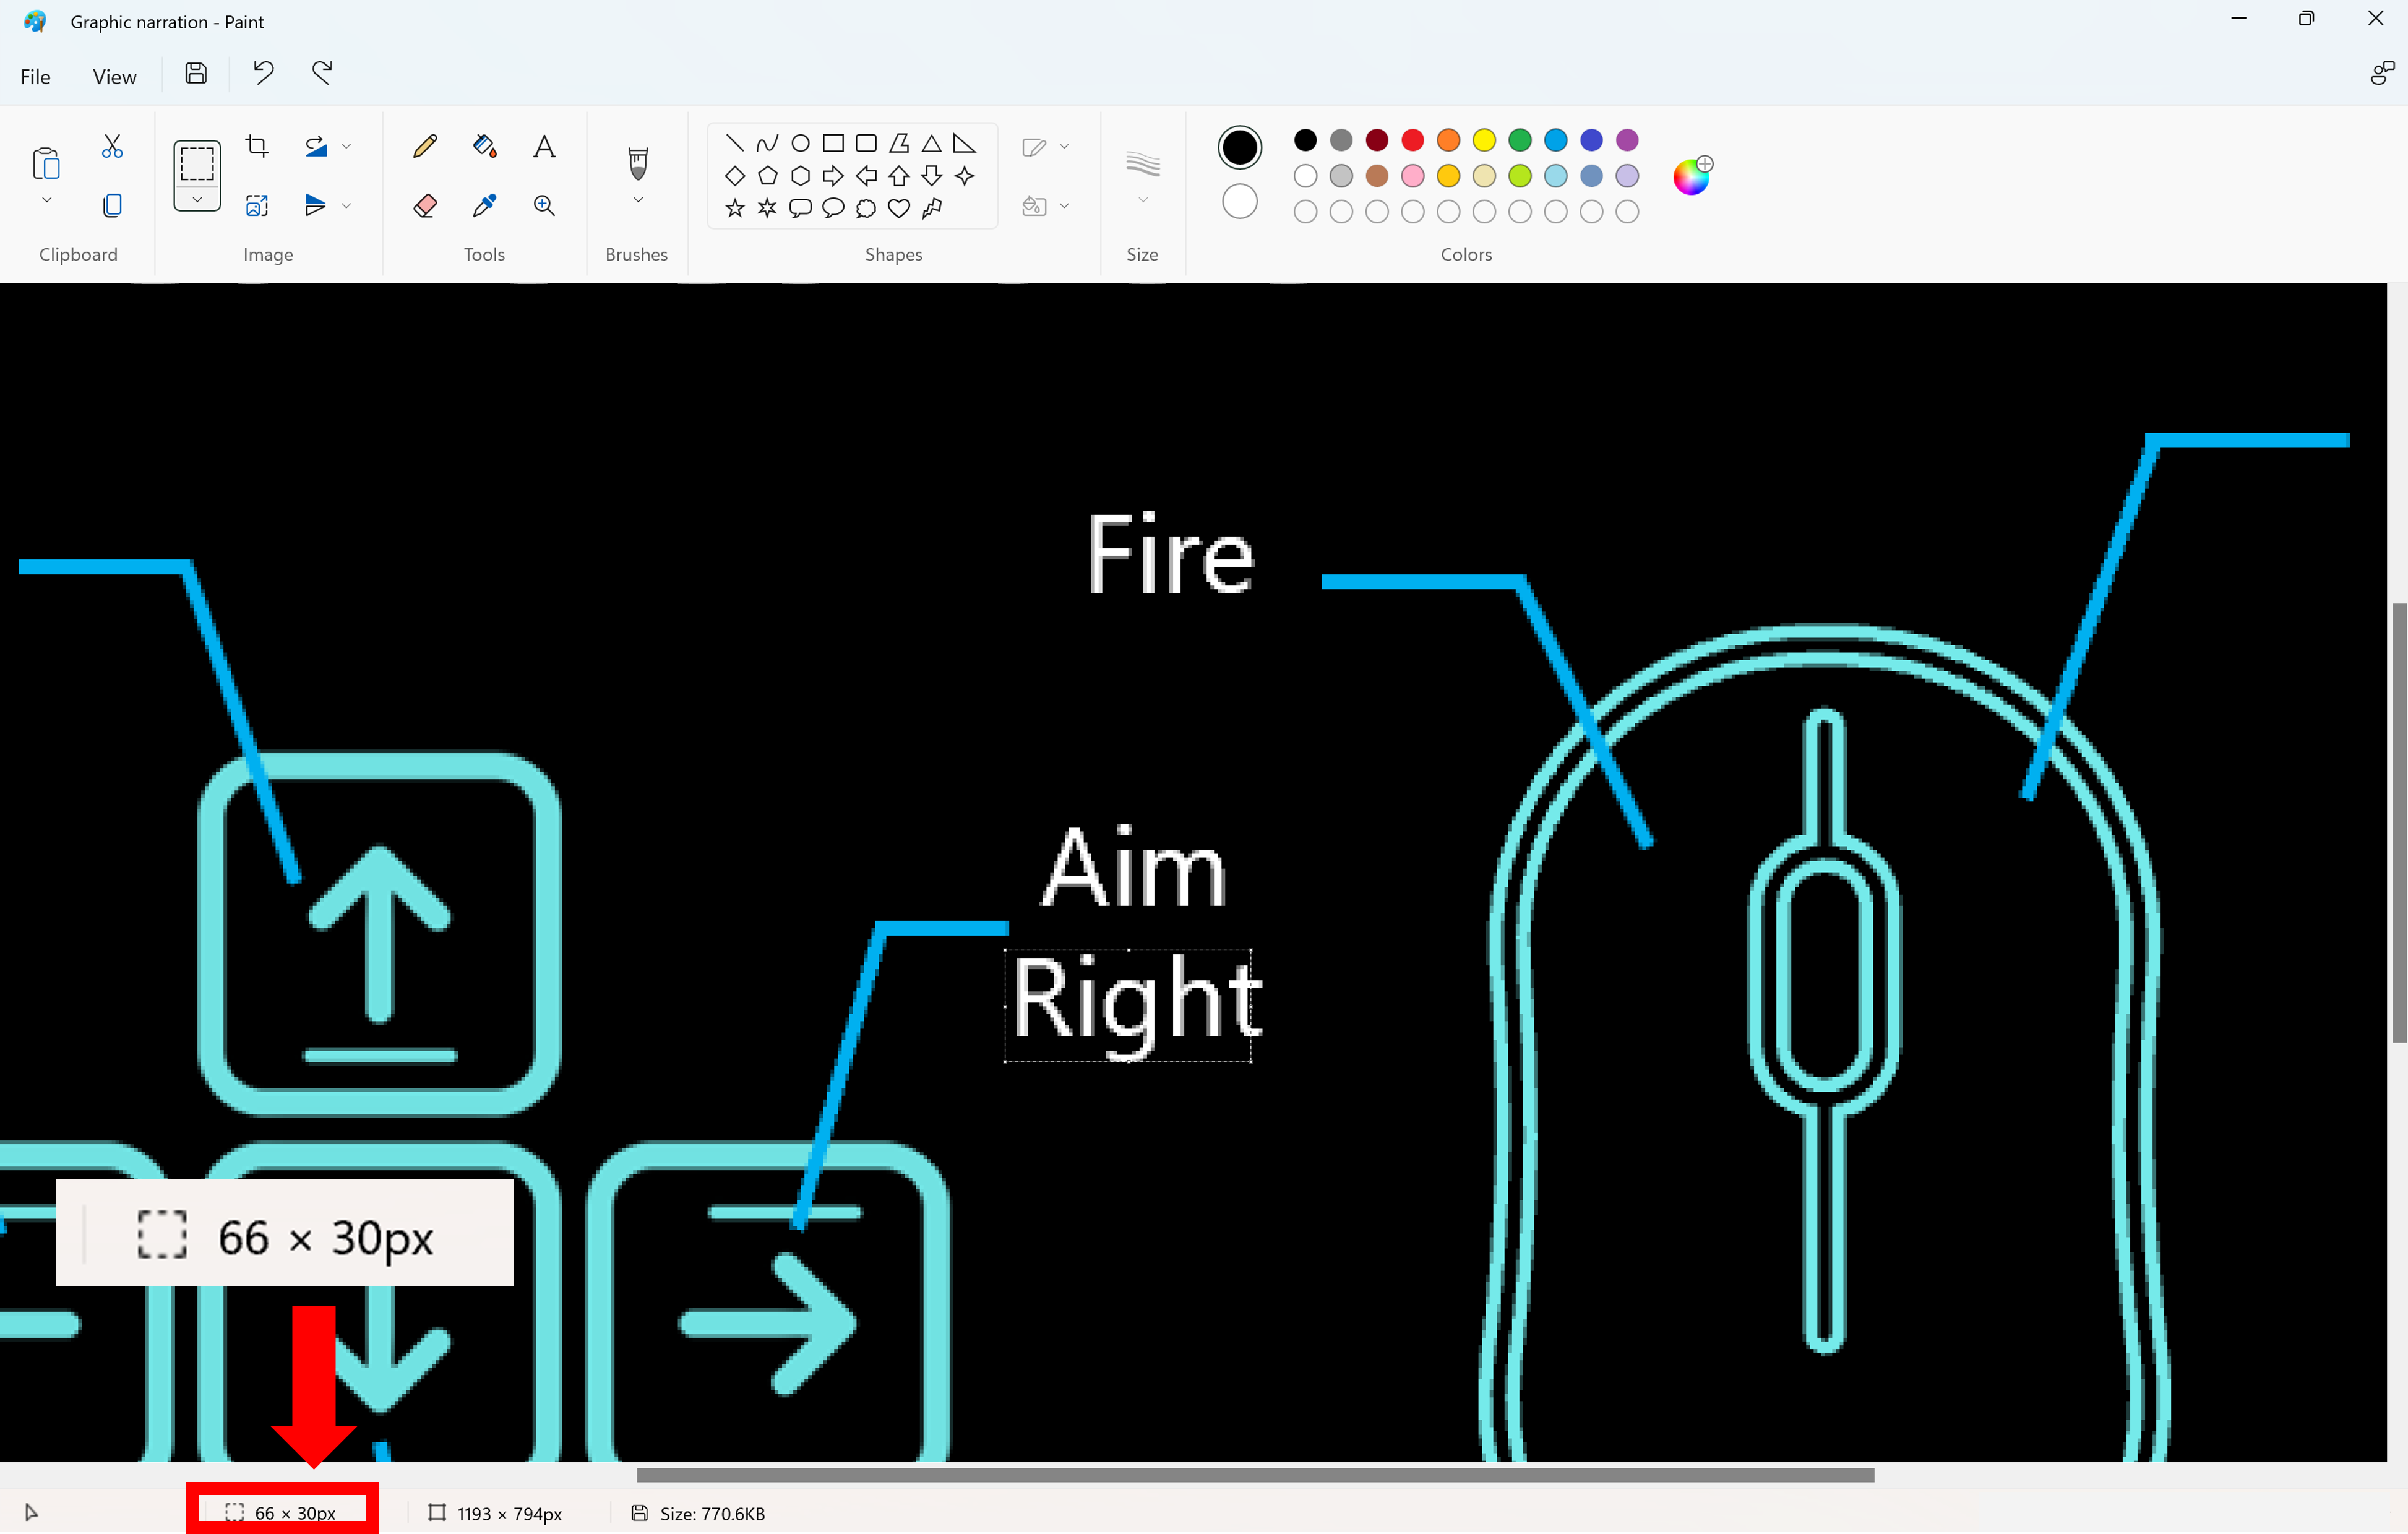Click the Resize and skew icon
The width and height of the screenshot is (2408, 1534).
point(257,205)
